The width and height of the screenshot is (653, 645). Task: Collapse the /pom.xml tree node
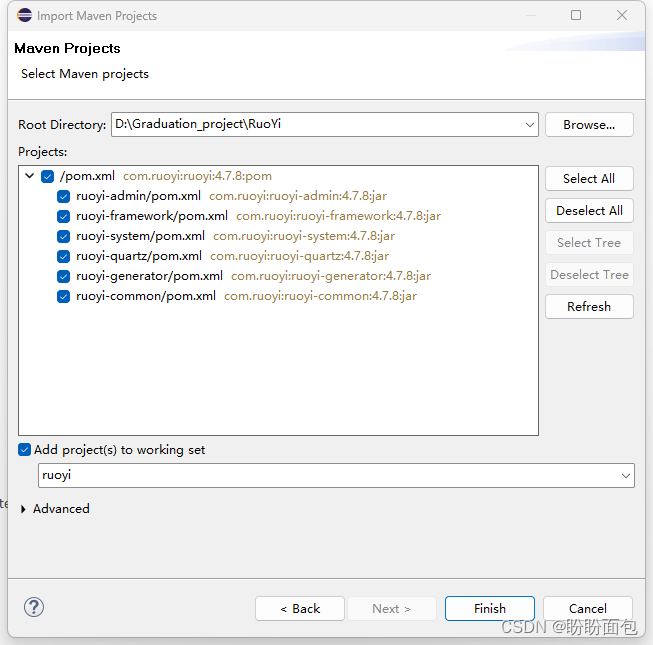(30, 176)
